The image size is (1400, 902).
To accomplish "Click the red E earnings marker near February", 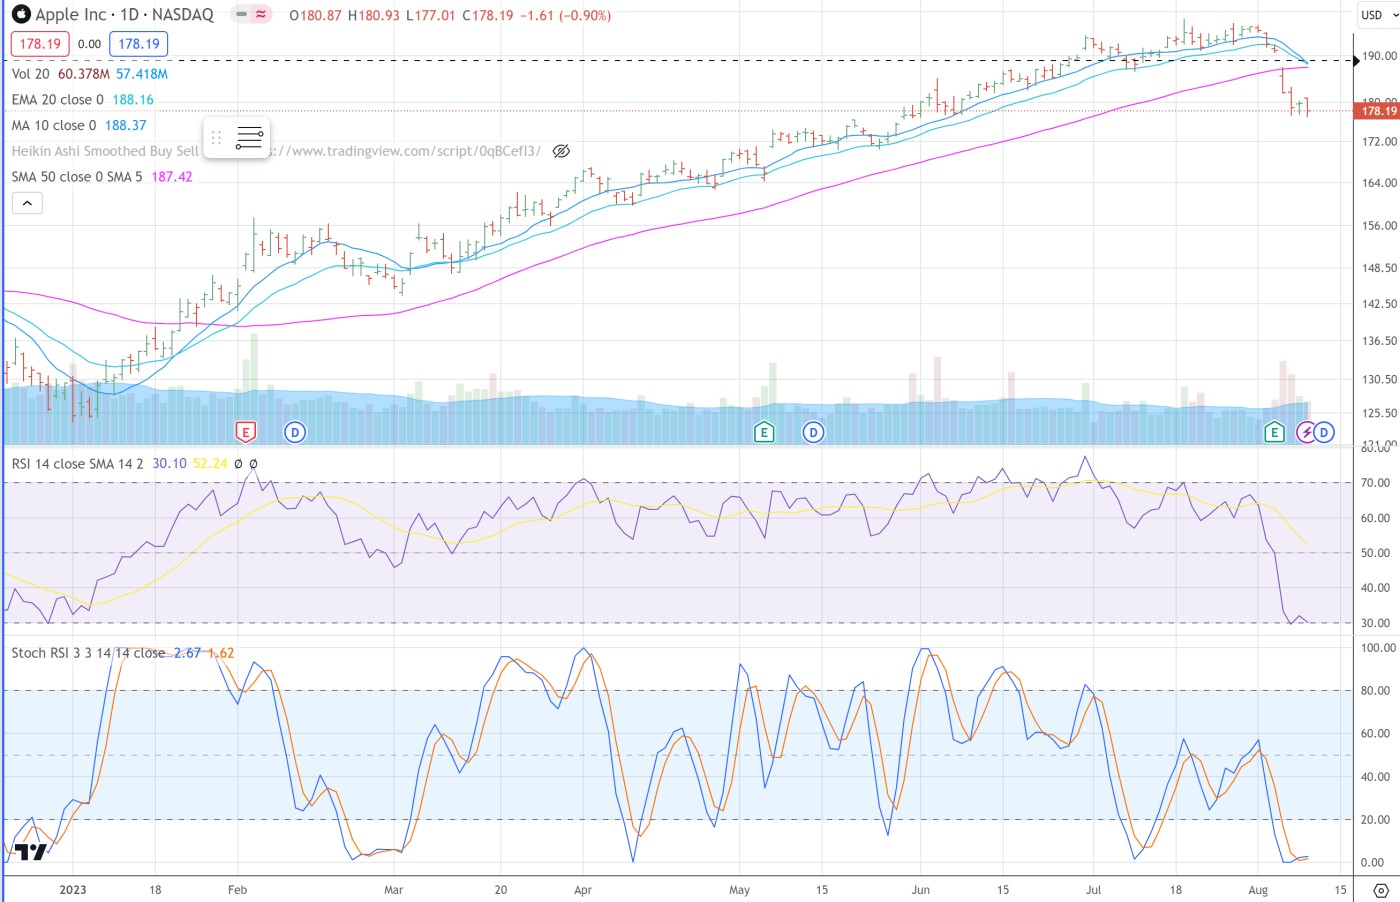I will click(245, 432).
